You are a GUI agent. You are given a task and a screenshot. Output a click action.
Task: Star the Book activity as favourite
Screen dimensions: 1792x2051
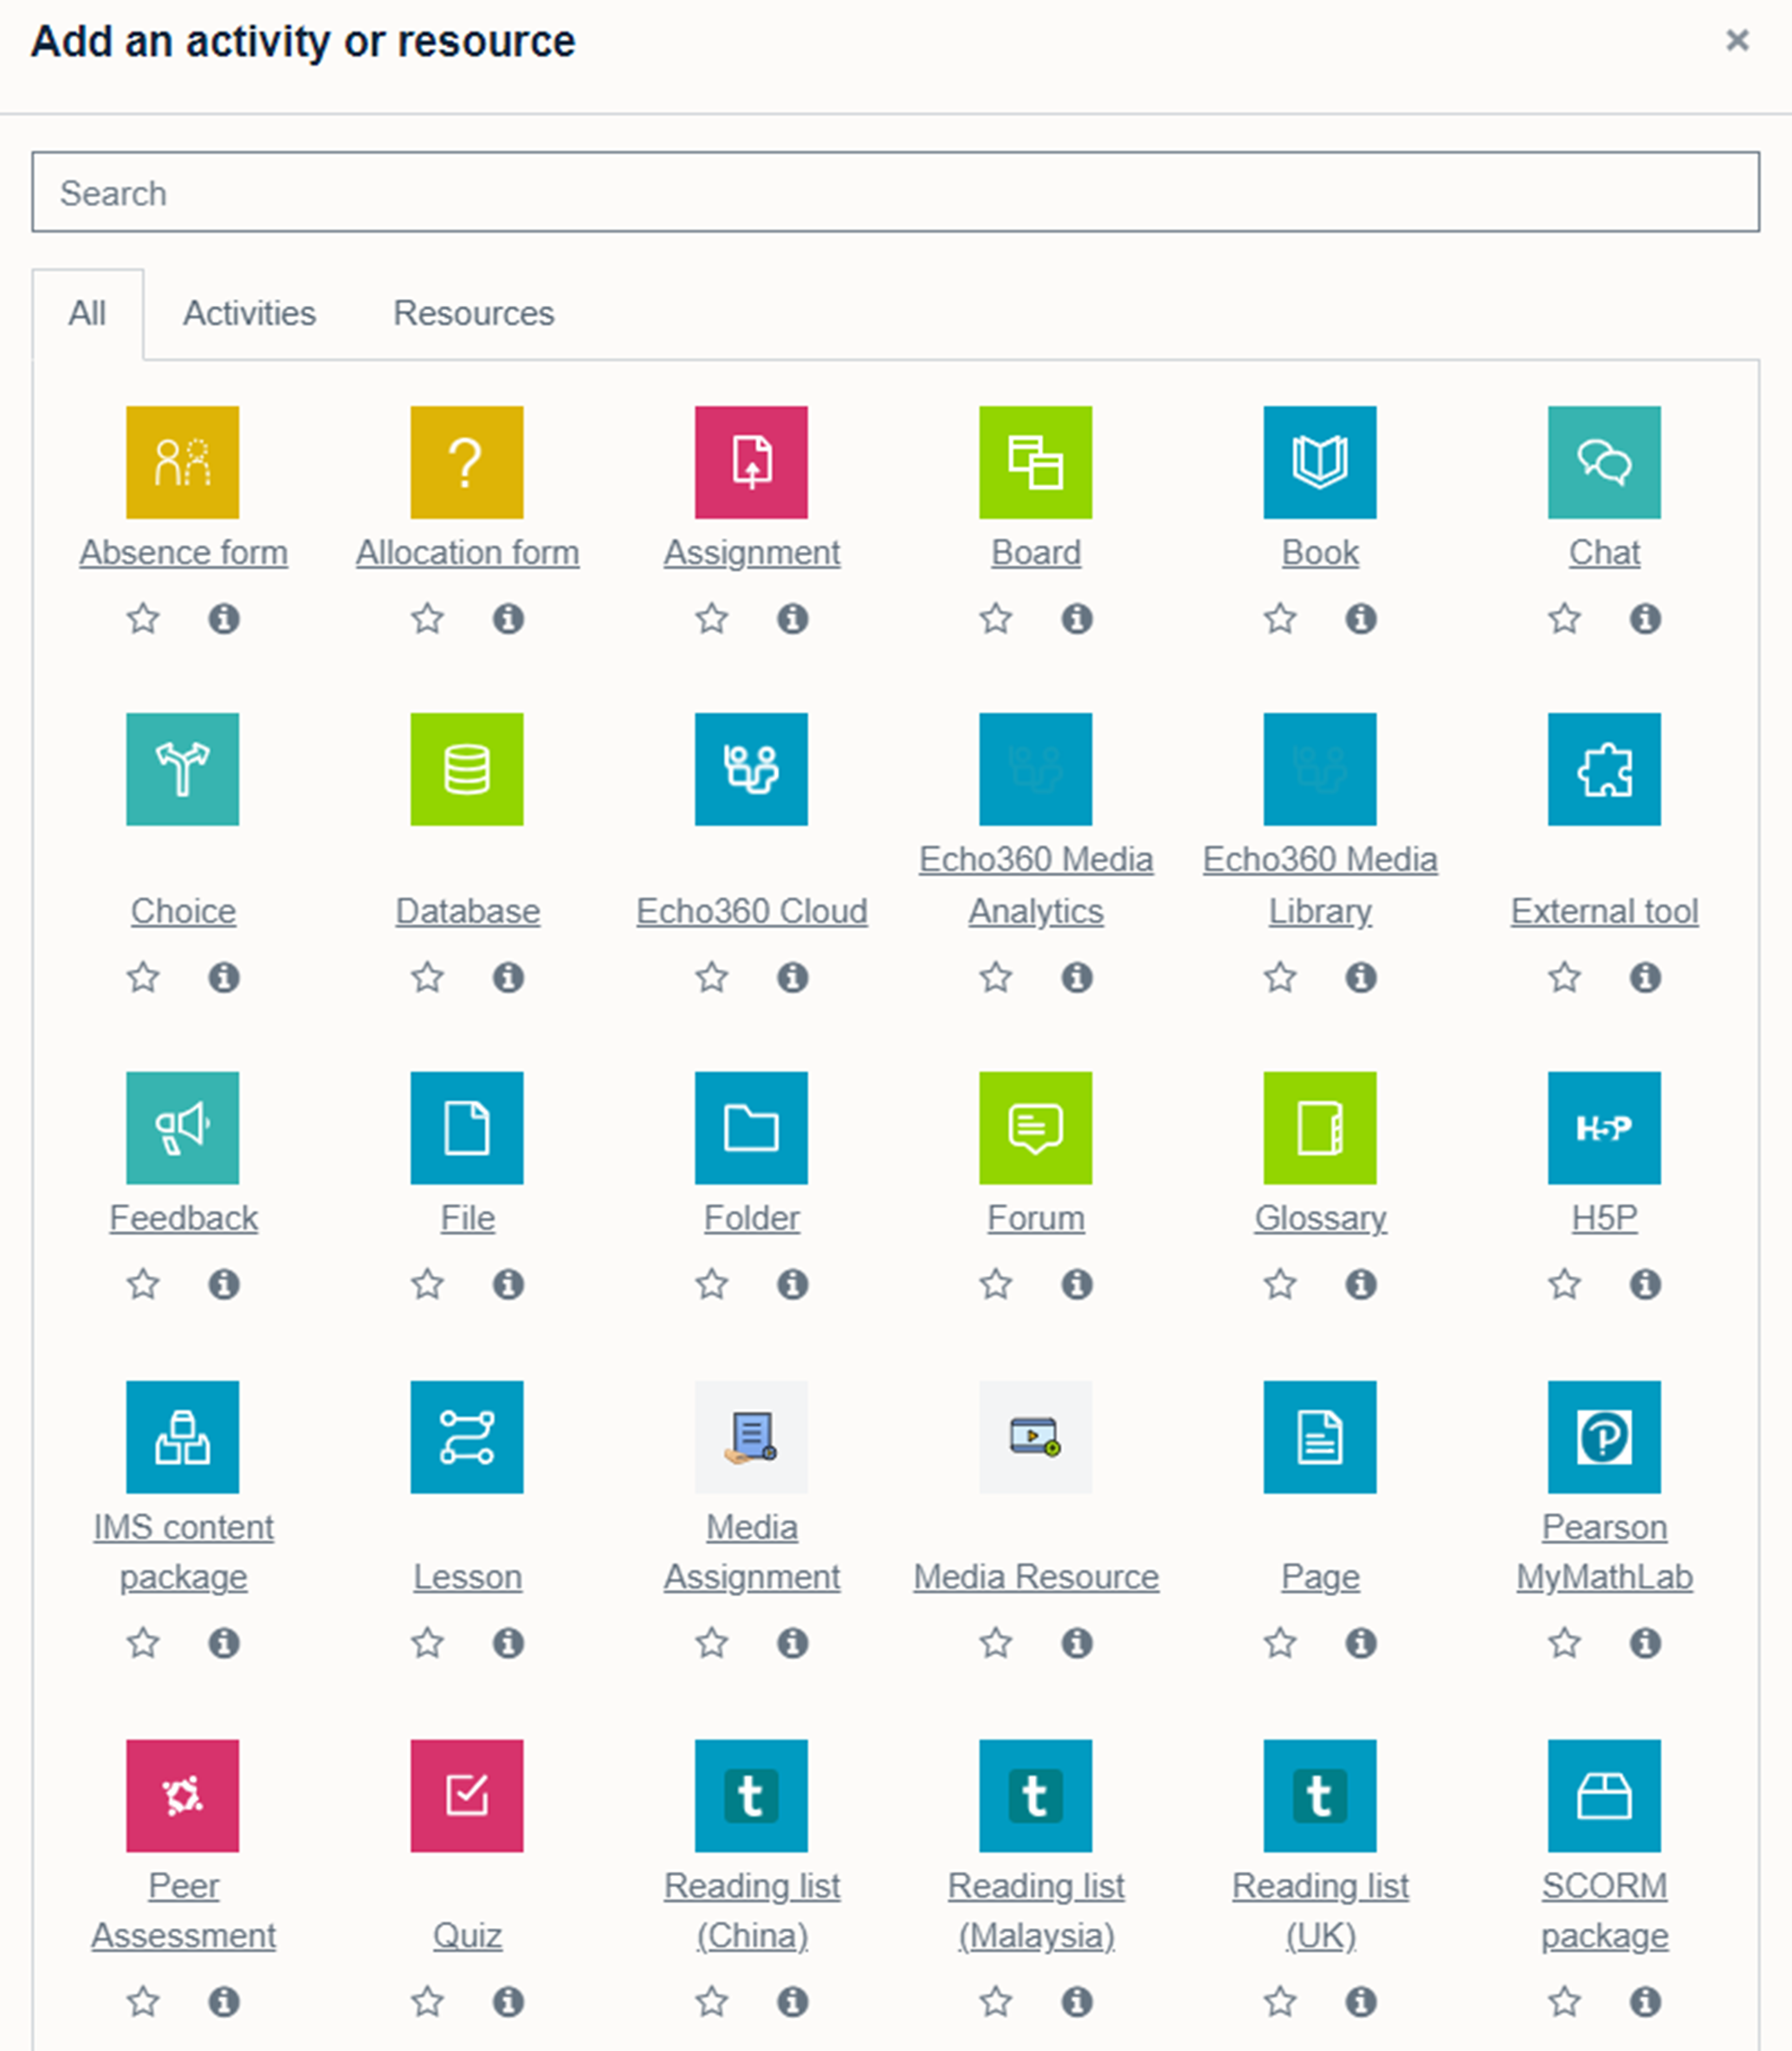(x=1278, y=618)
